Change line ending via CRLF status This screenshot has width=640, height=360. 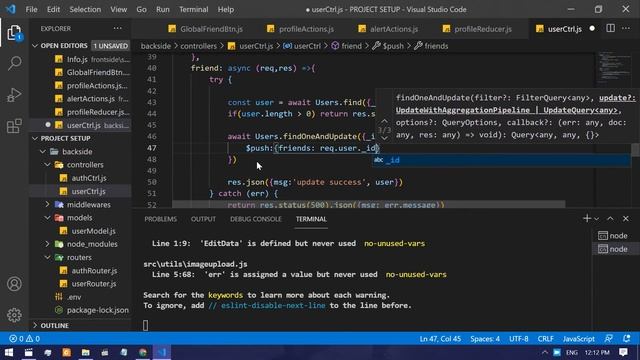click(x=545, y=338)
